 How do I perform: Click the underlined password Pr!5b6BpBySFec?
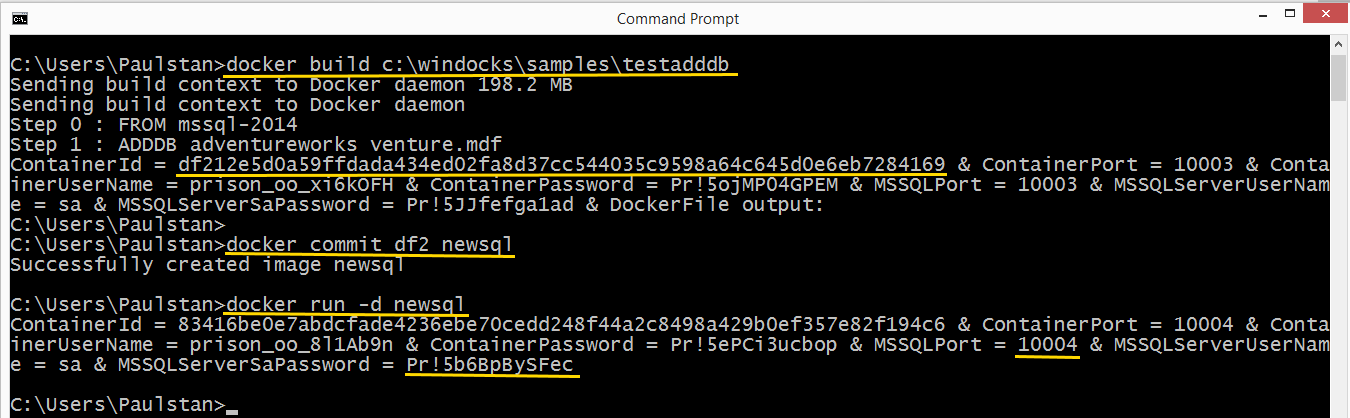(x=490, y=365)
